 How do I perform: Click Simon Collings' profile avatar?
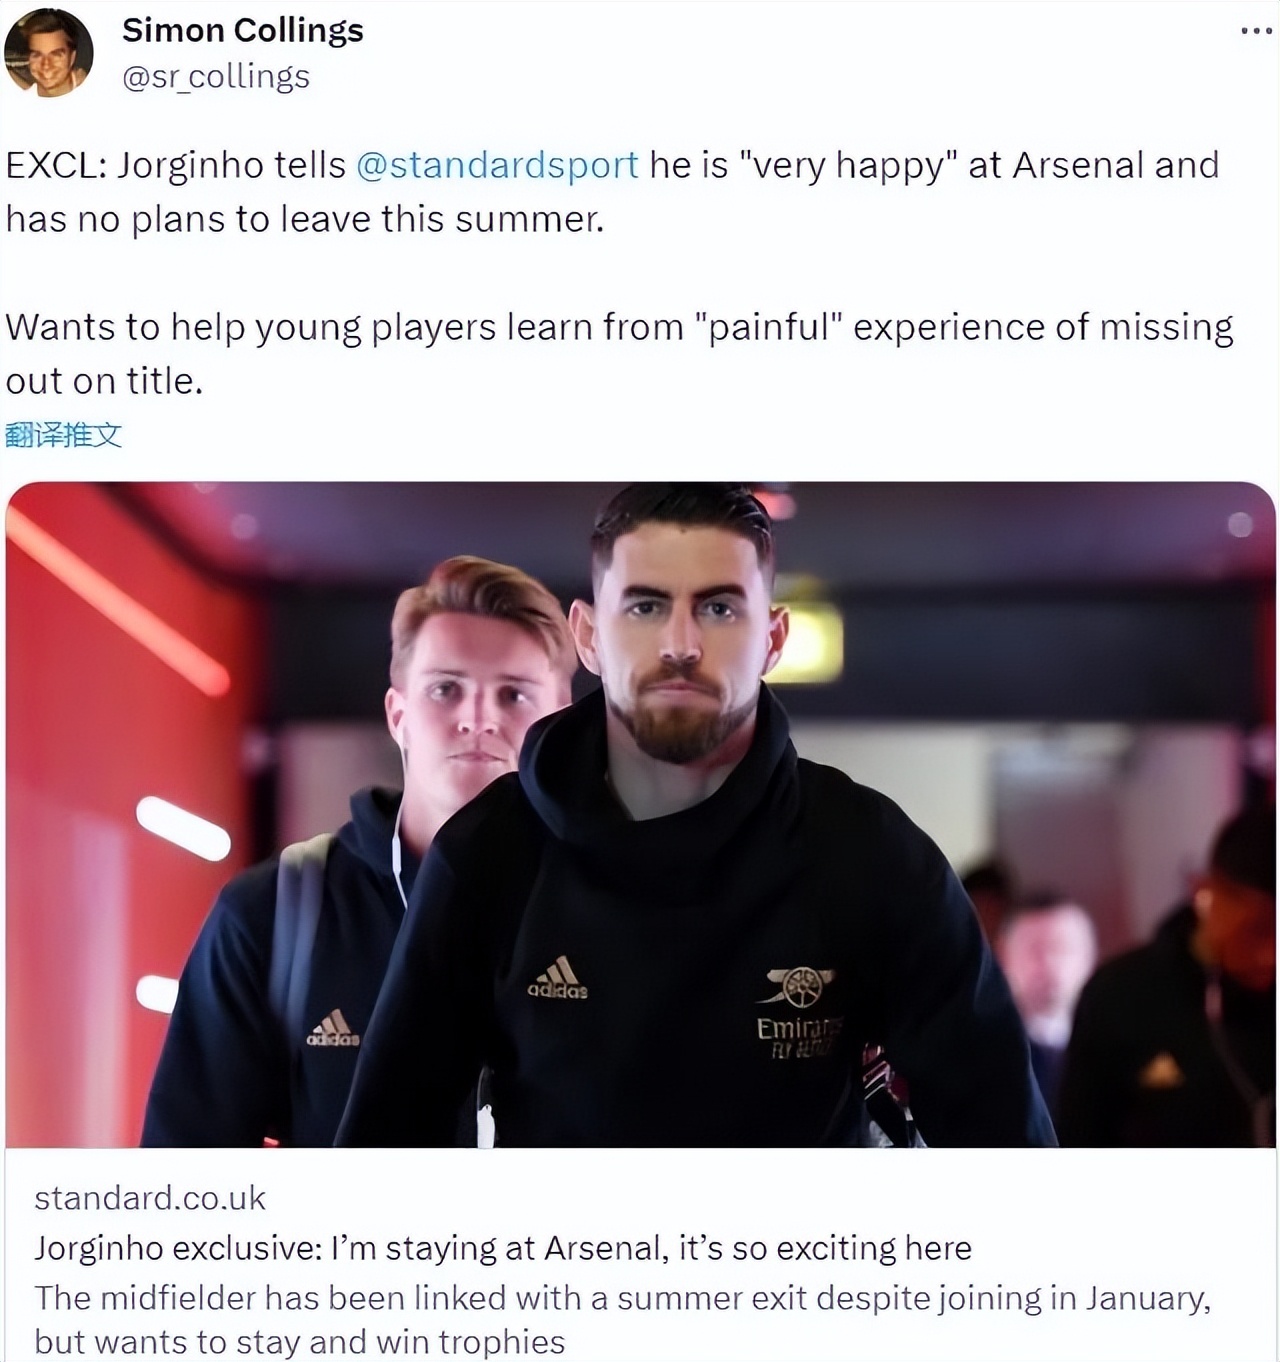[x=49, y=53]
